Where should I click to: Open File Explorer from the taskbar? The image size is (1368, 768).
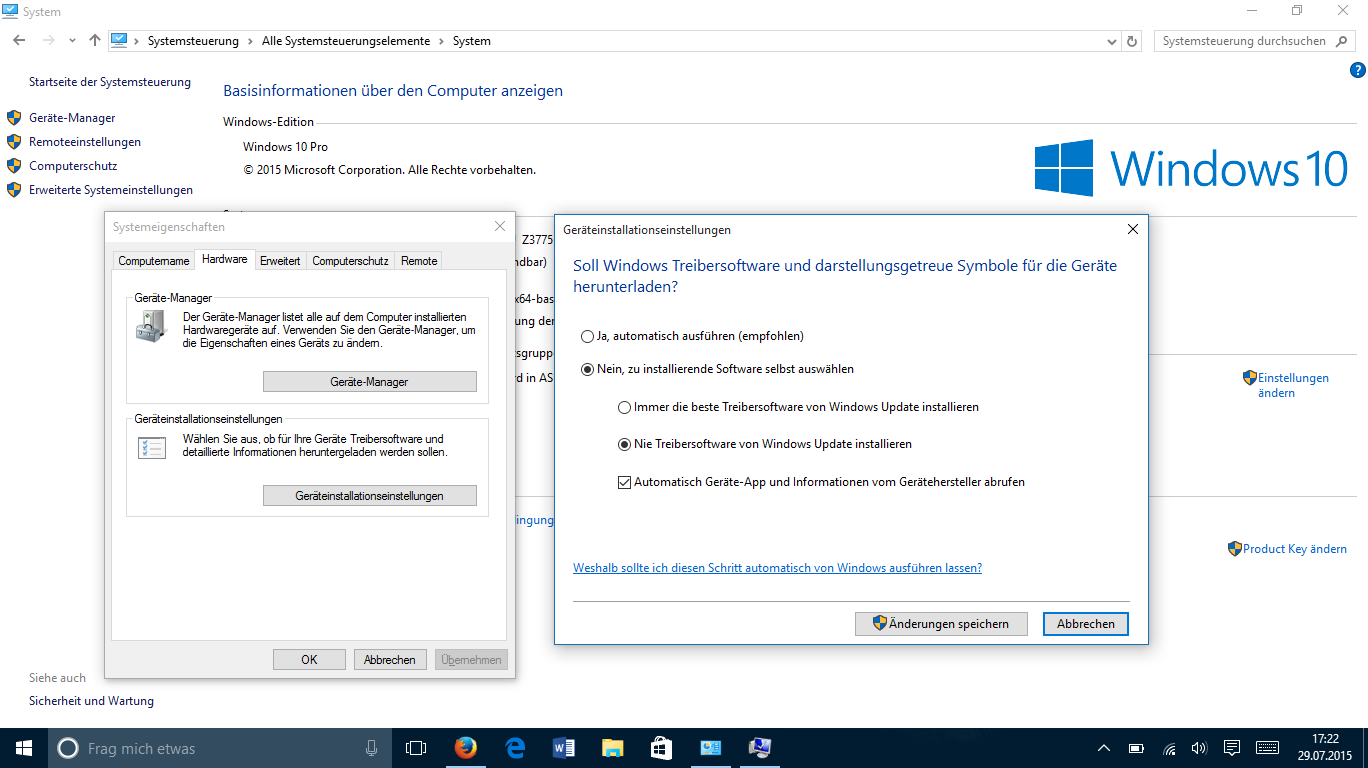coord(613,748)
